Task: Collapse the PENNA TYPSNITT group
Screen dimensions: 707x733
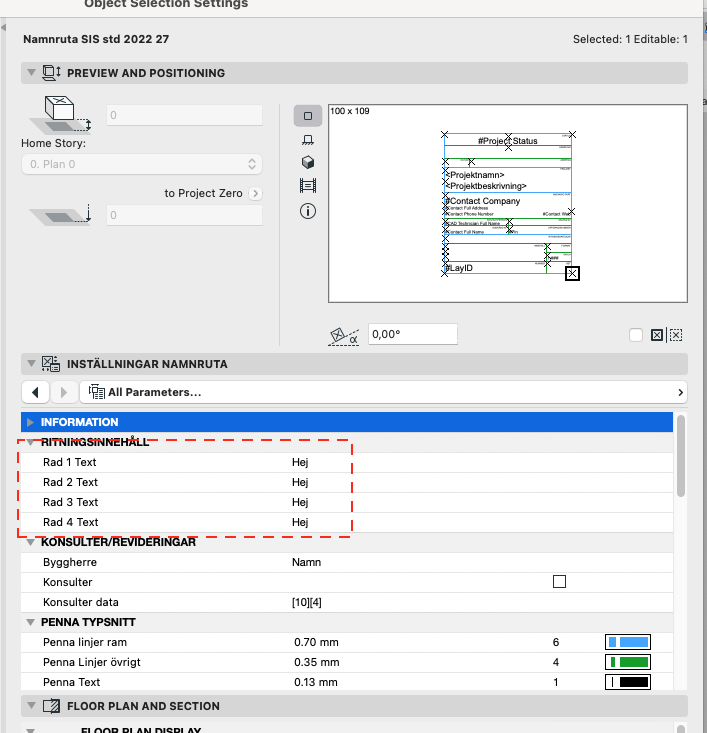Action: 31,622
